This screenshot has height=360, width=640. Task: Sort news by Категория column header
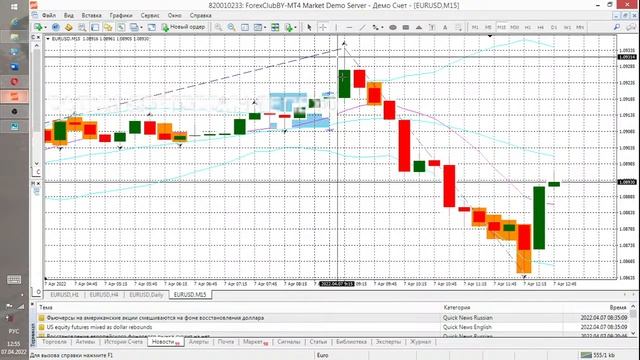pyautogui.click(x=457, y=308)
